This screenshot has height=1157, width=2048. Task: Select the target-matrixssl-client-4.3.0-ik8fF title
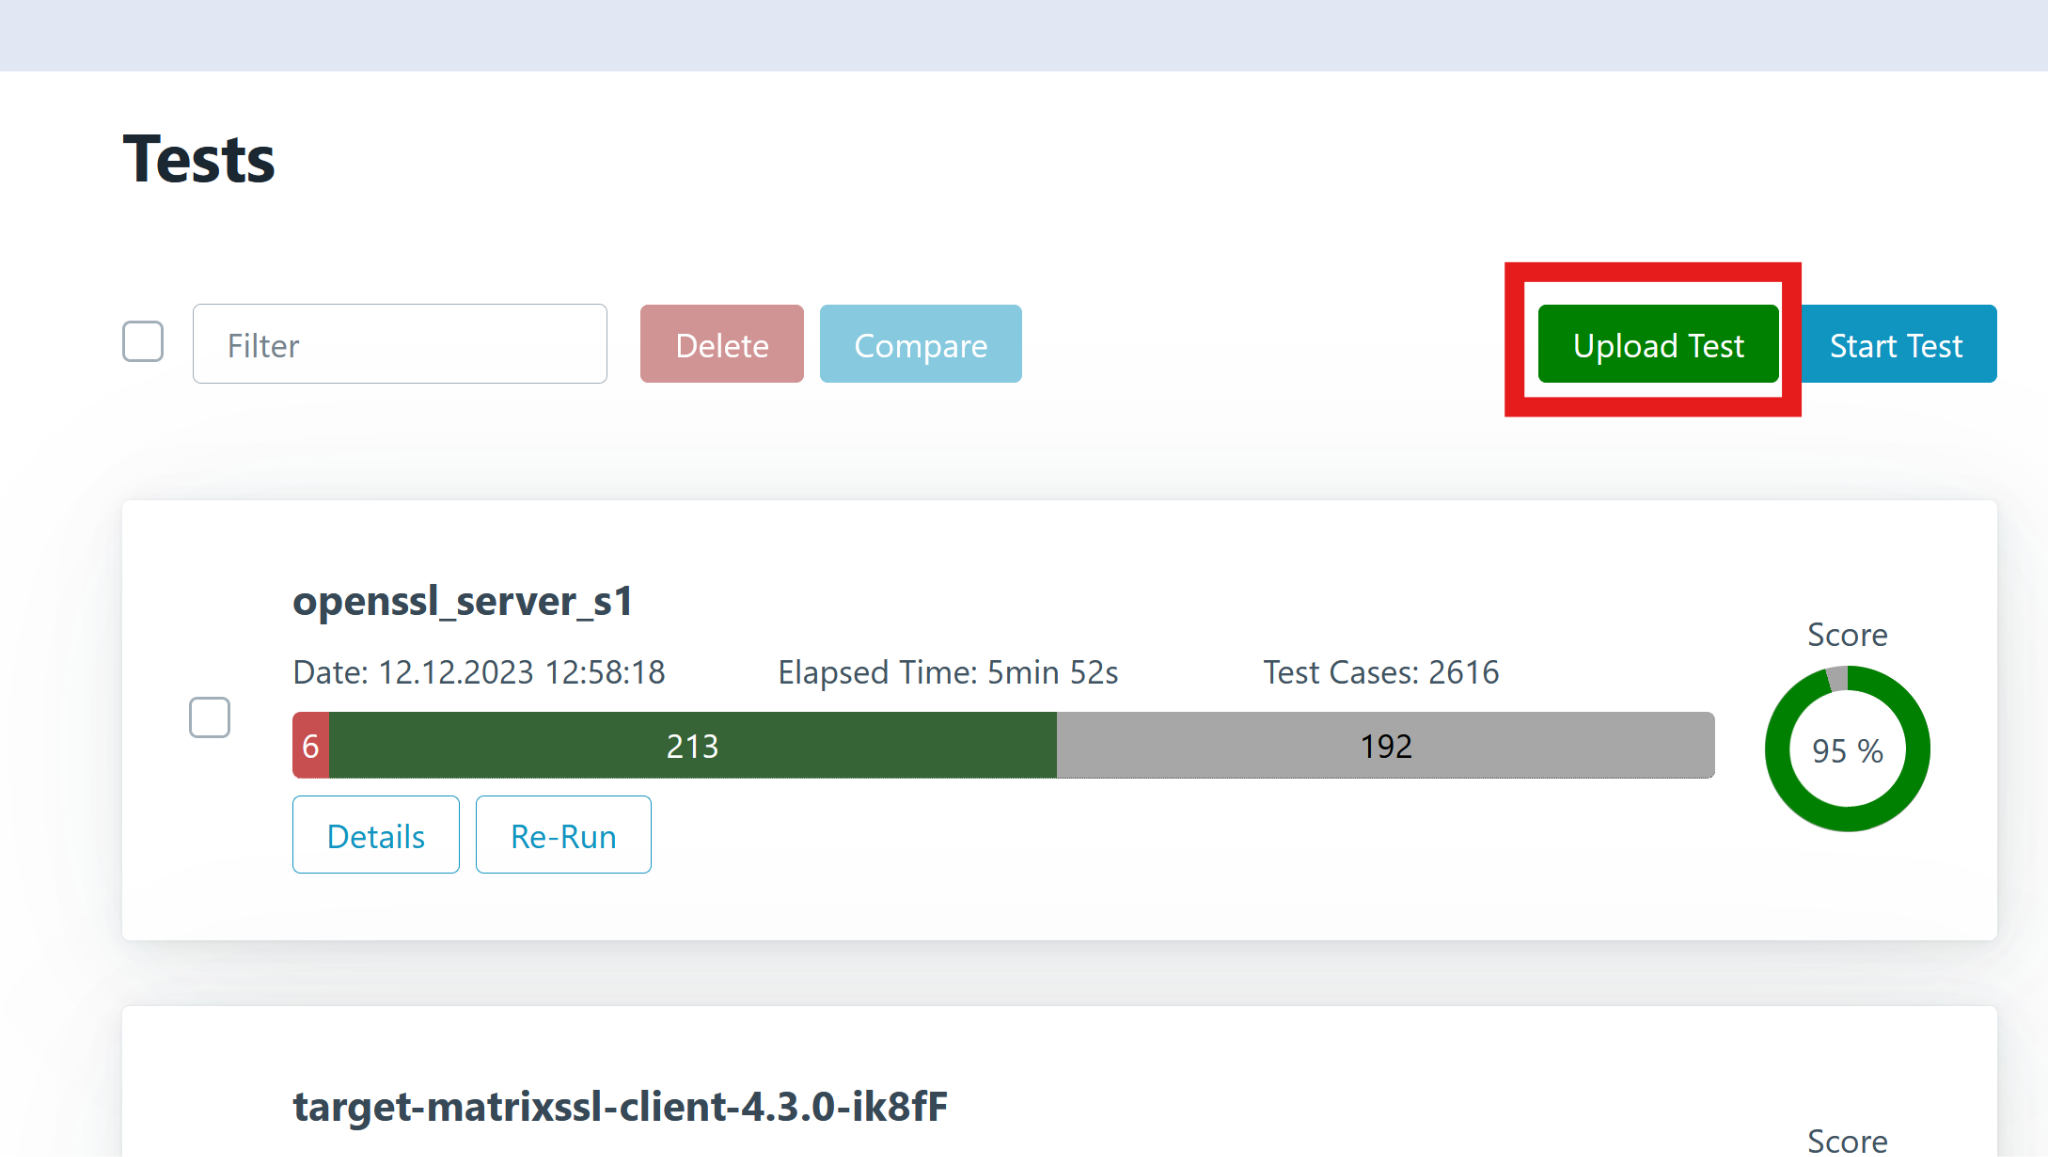click(x=620, y=1107)
